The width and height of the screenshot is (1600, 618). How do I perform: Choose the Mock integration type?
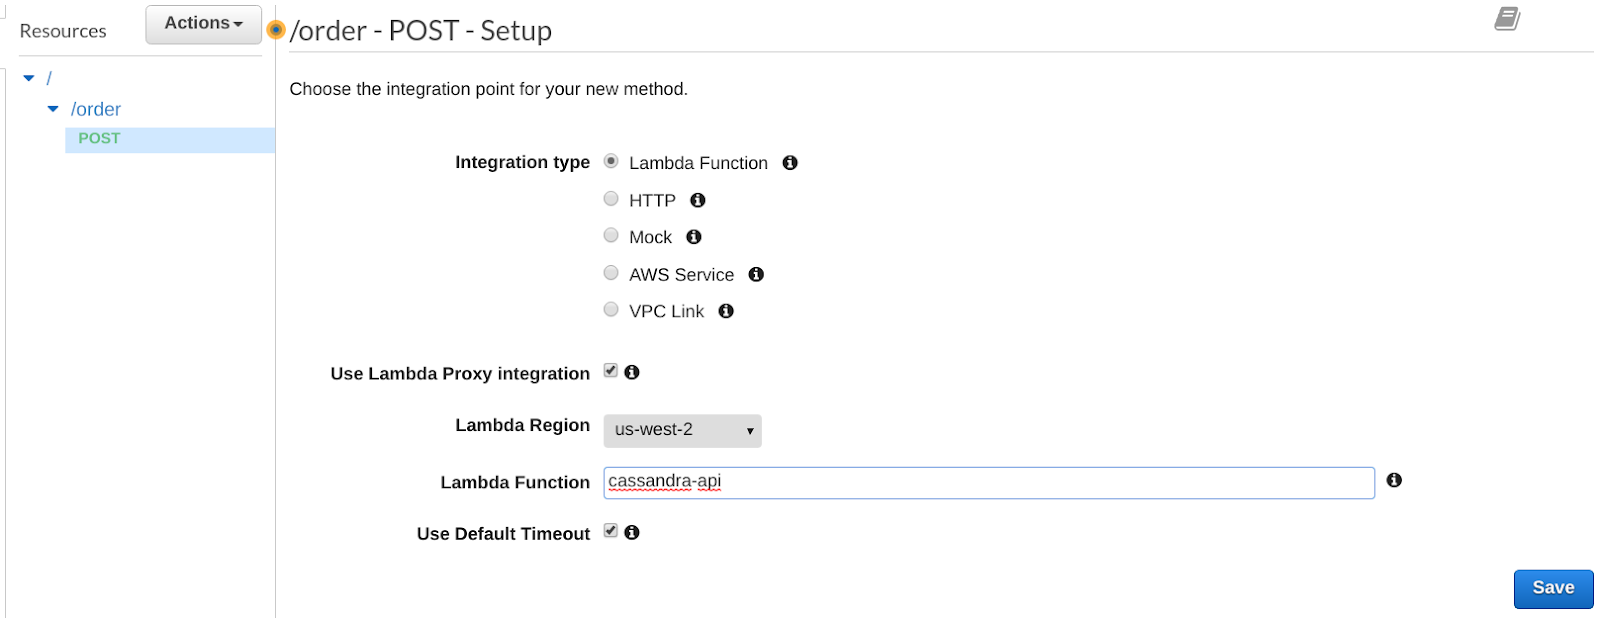[x=611, y=236]
